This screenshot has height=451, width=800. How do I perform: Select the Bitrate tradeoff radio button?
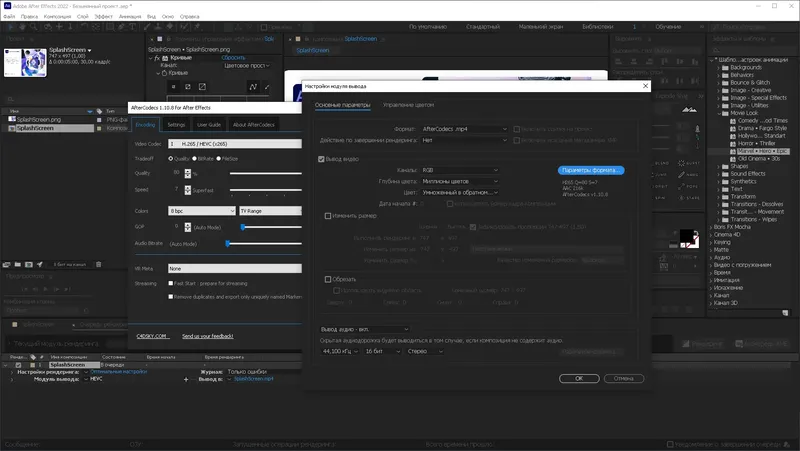pyautogui.click(x=194, y=159)
